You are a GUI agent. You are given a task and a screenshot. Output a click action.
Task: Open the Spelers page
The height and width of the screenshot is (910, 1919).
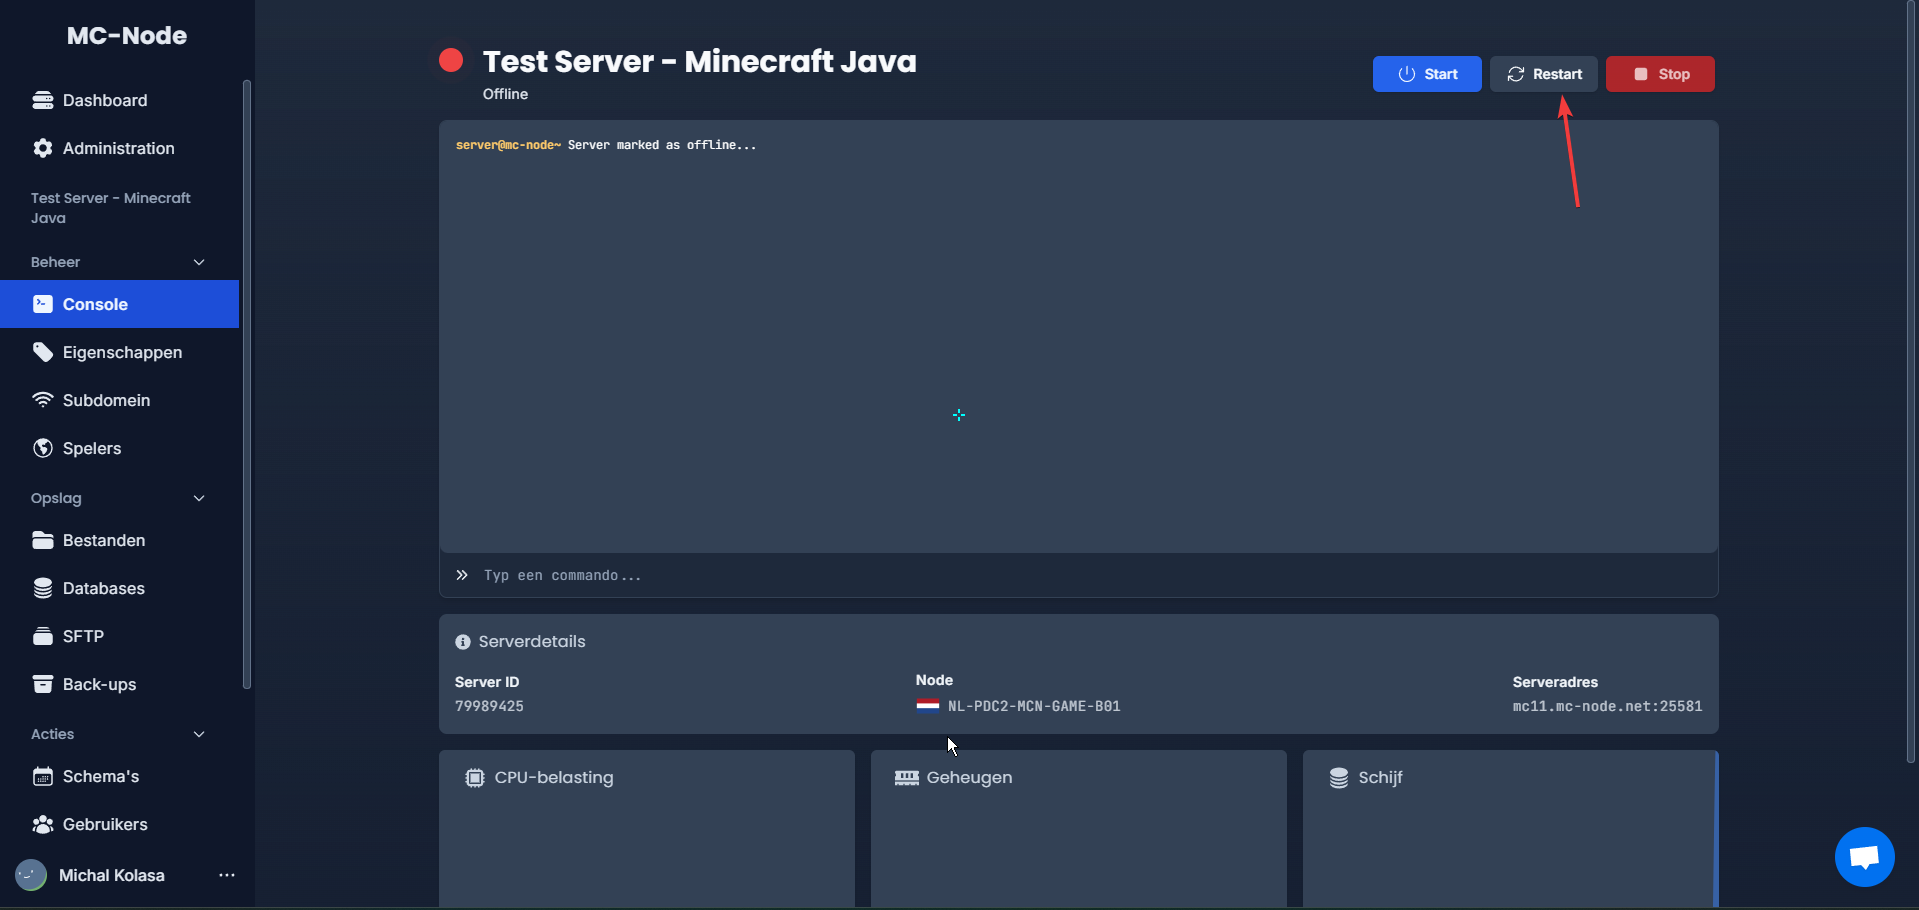click(119, 448)
